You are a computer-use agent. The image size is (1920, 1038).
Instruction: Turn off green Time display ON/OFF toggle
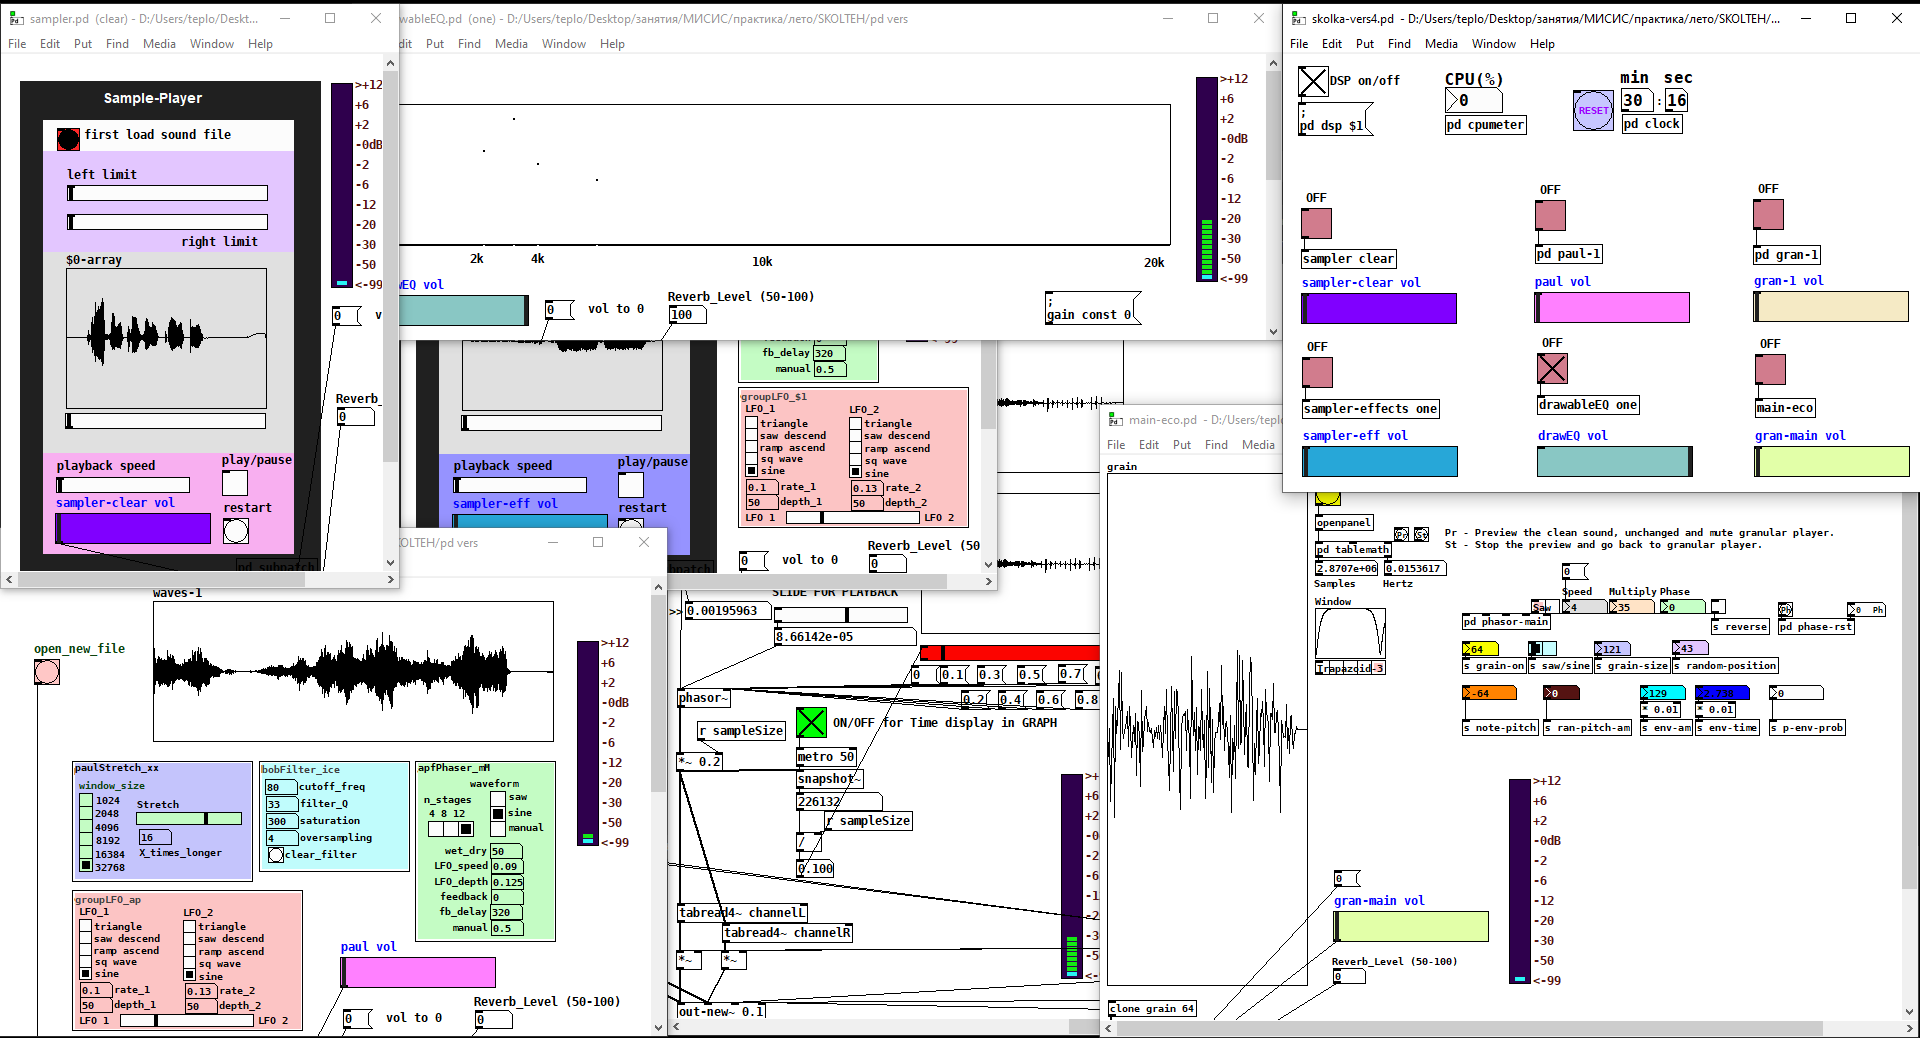[x=811, y=722]
